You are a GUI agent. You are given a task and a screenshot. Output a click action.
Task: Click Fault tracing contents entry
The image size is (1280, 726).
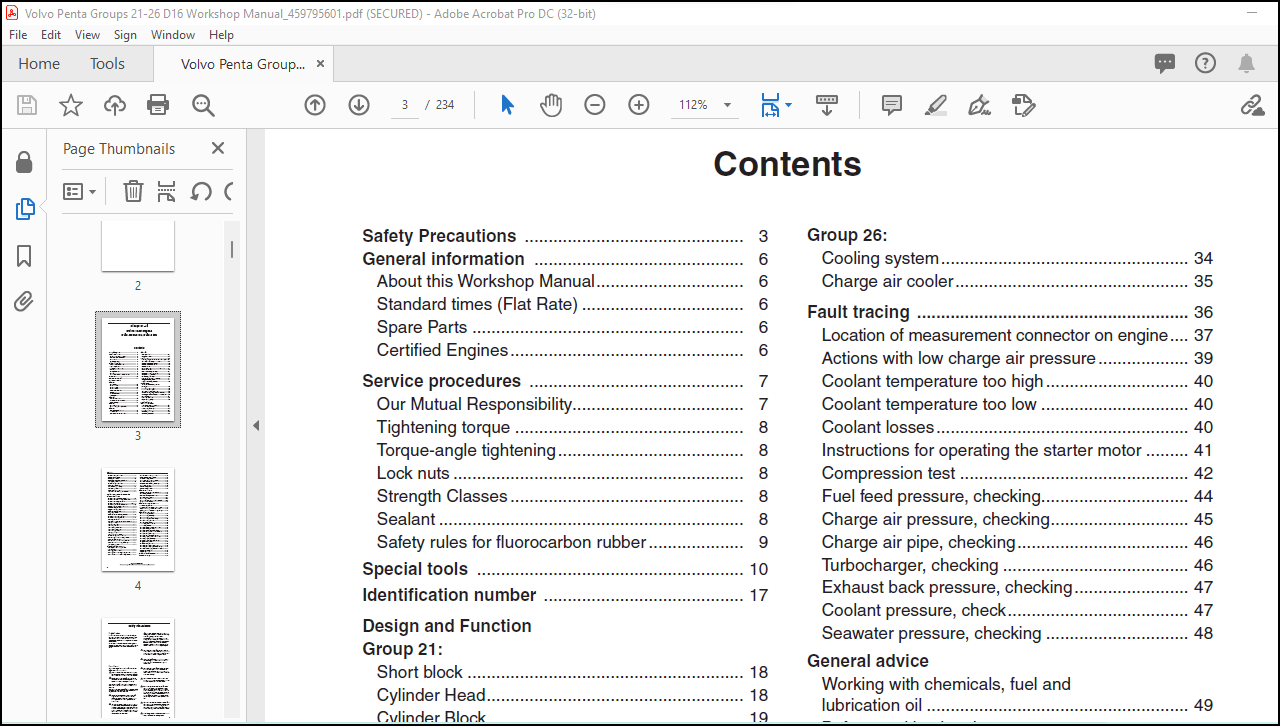pos(1010,312)
